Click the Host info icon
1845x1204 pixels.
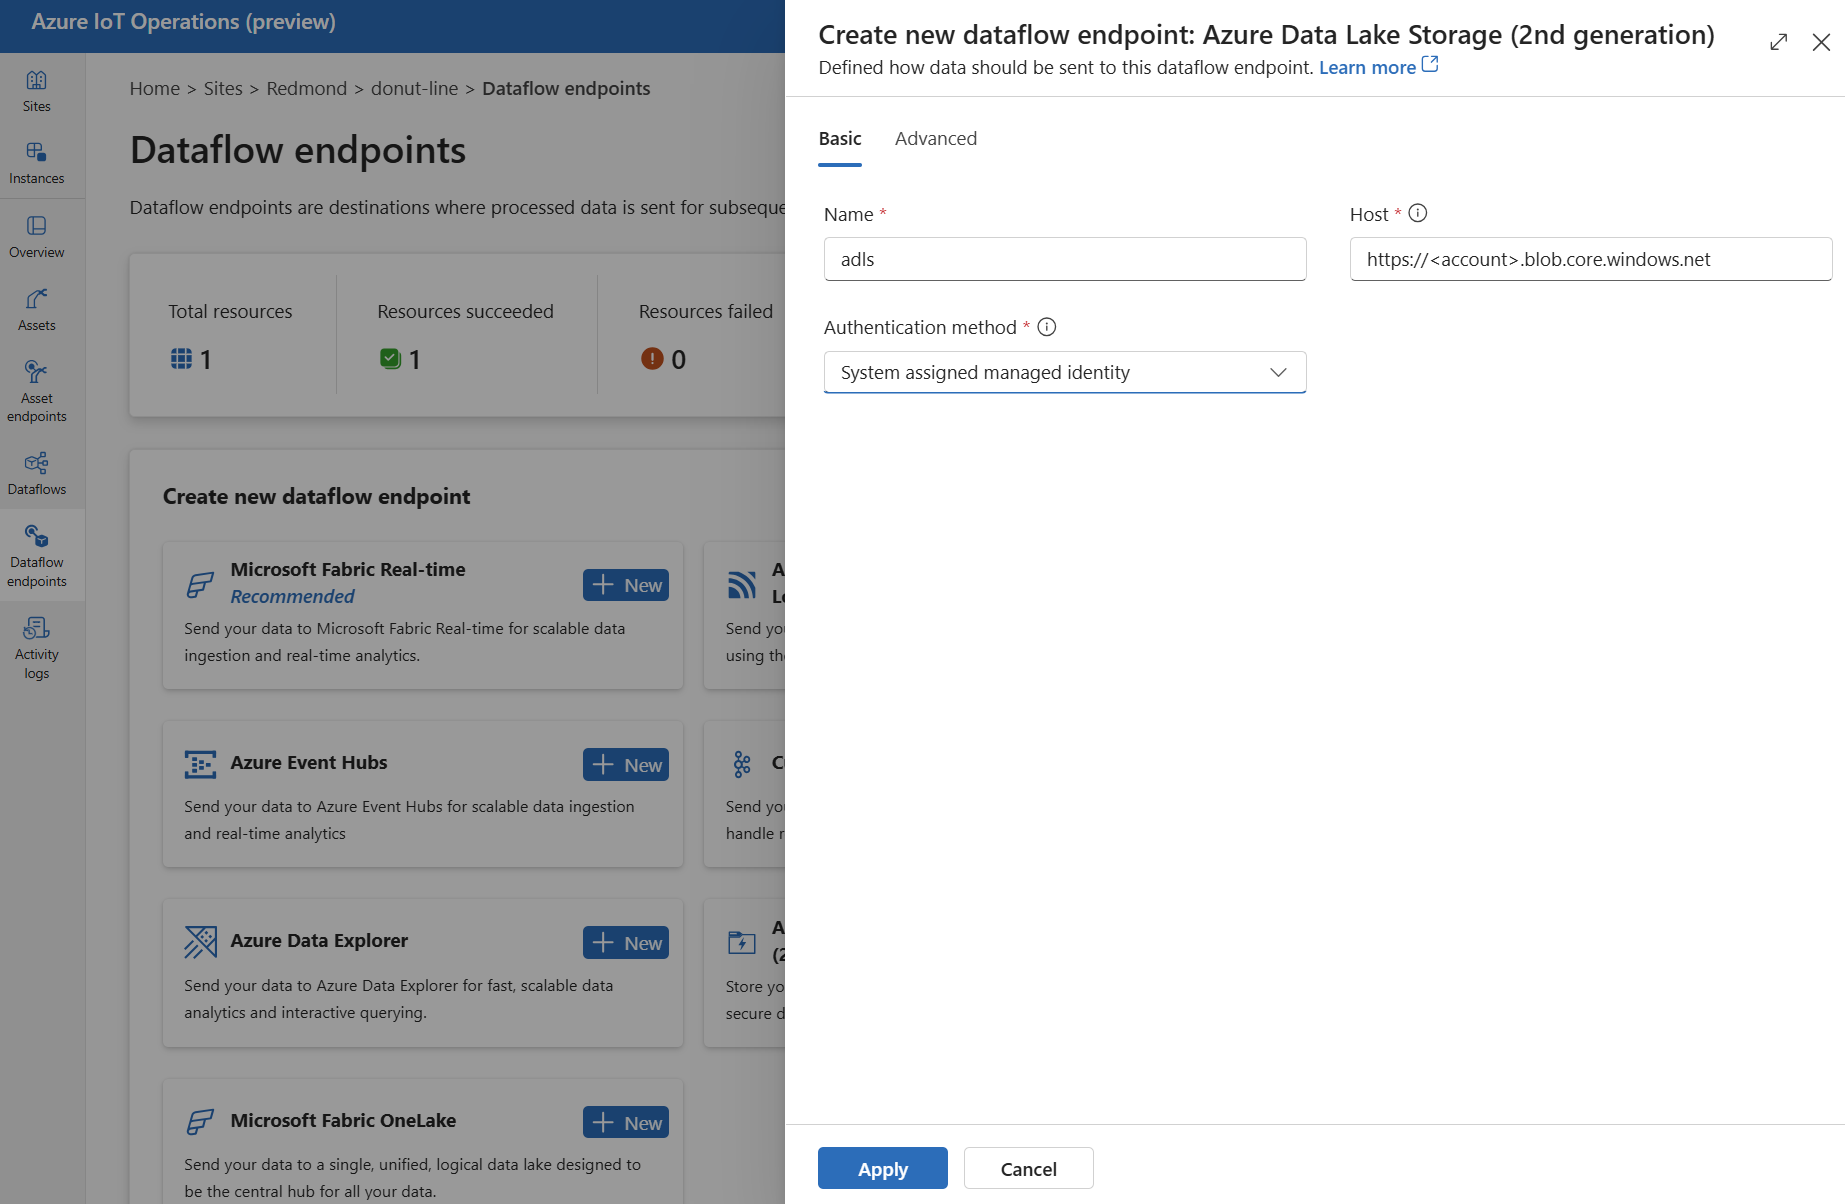(x=1417, y=213)
